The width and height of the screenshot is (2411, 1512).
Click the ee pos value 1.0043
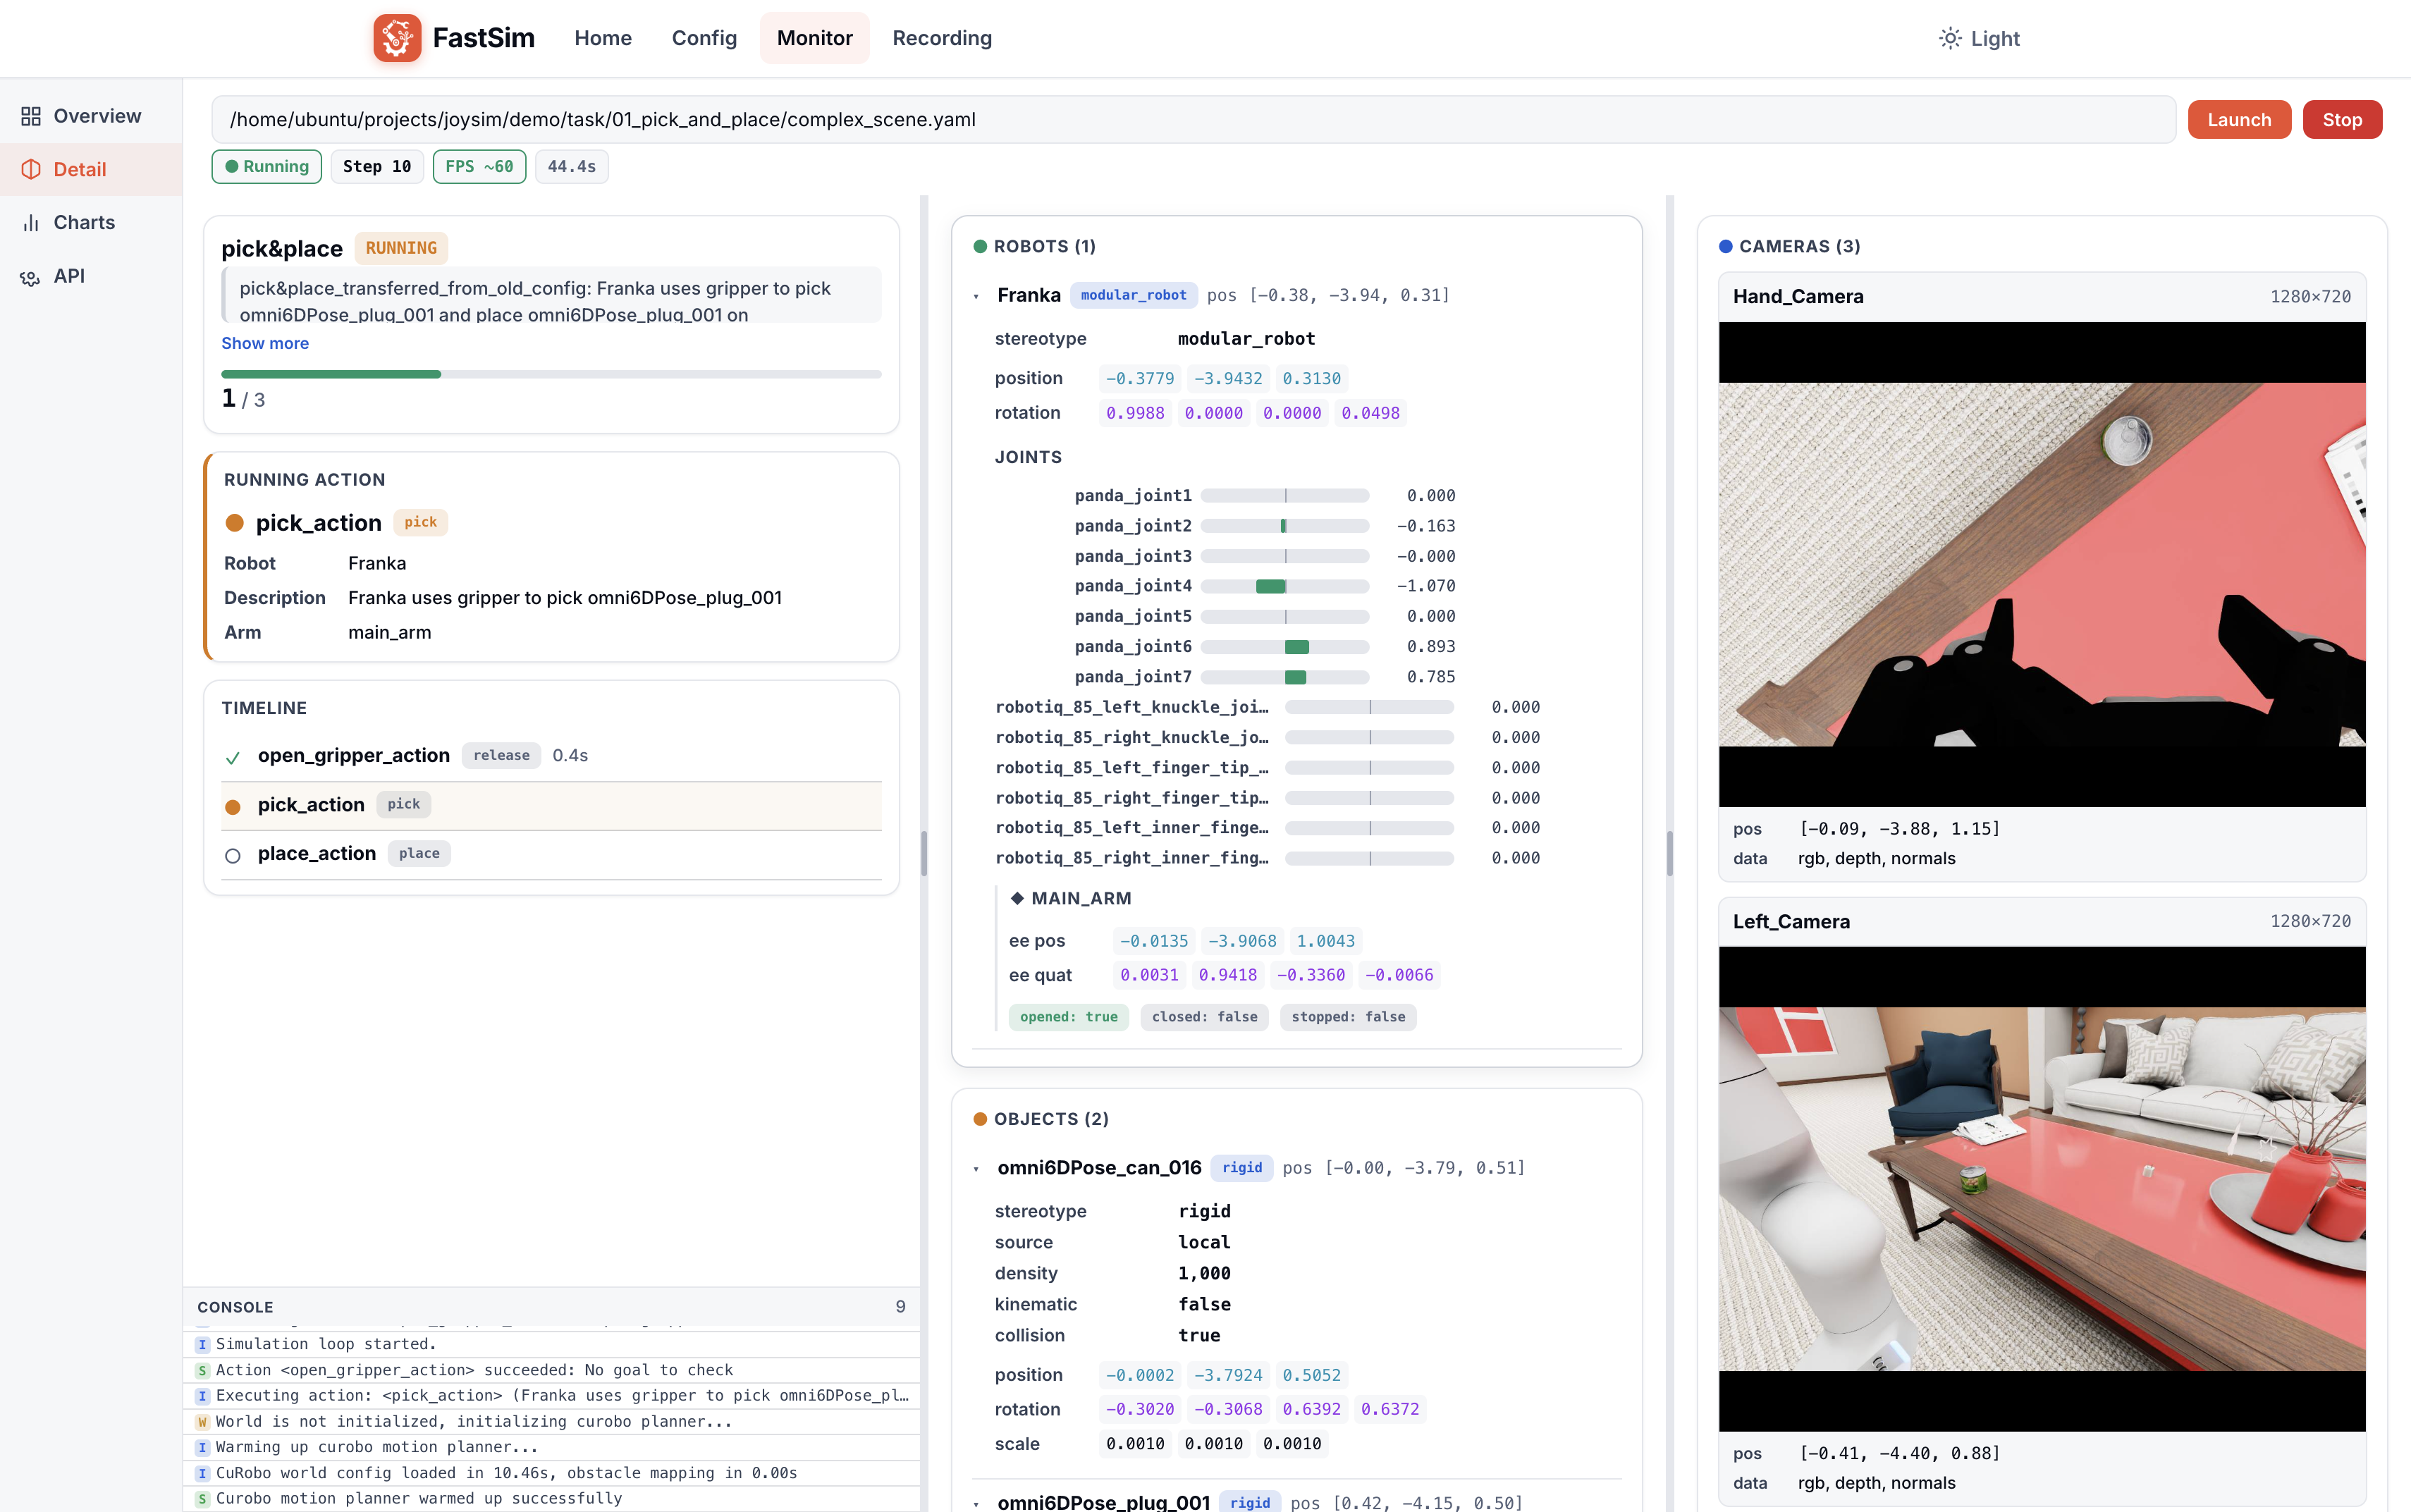[1325, 941]
